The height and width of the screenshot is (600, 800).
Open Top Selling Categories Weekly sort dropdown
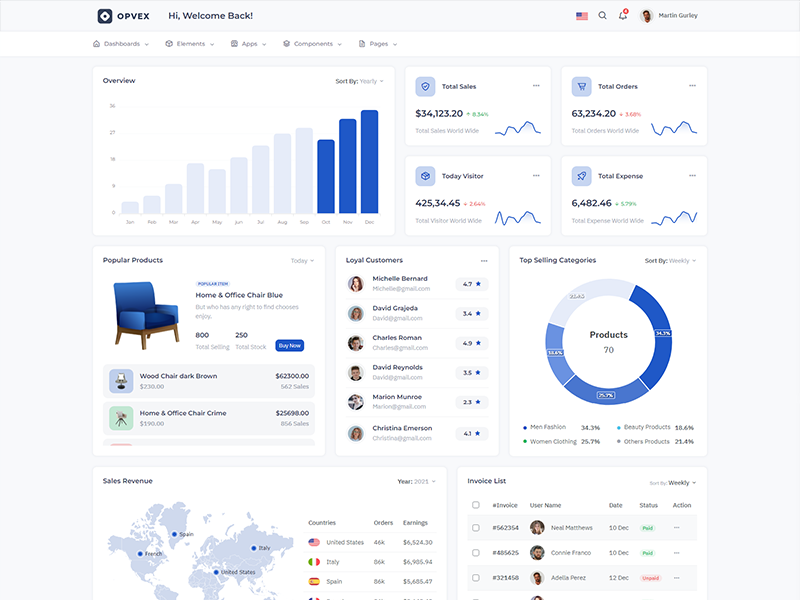point(670,261)
